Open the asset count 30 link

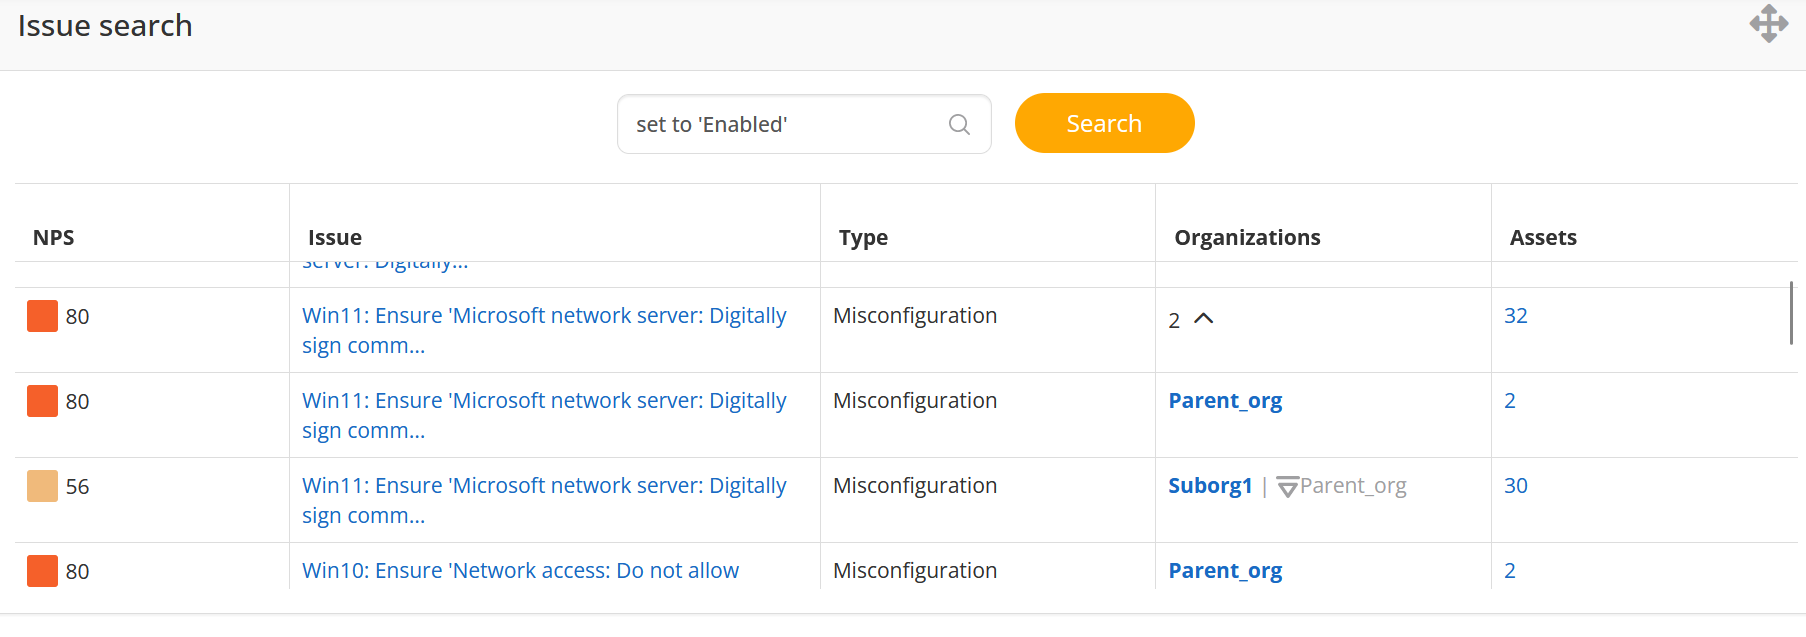click(x=1515, y=486)
